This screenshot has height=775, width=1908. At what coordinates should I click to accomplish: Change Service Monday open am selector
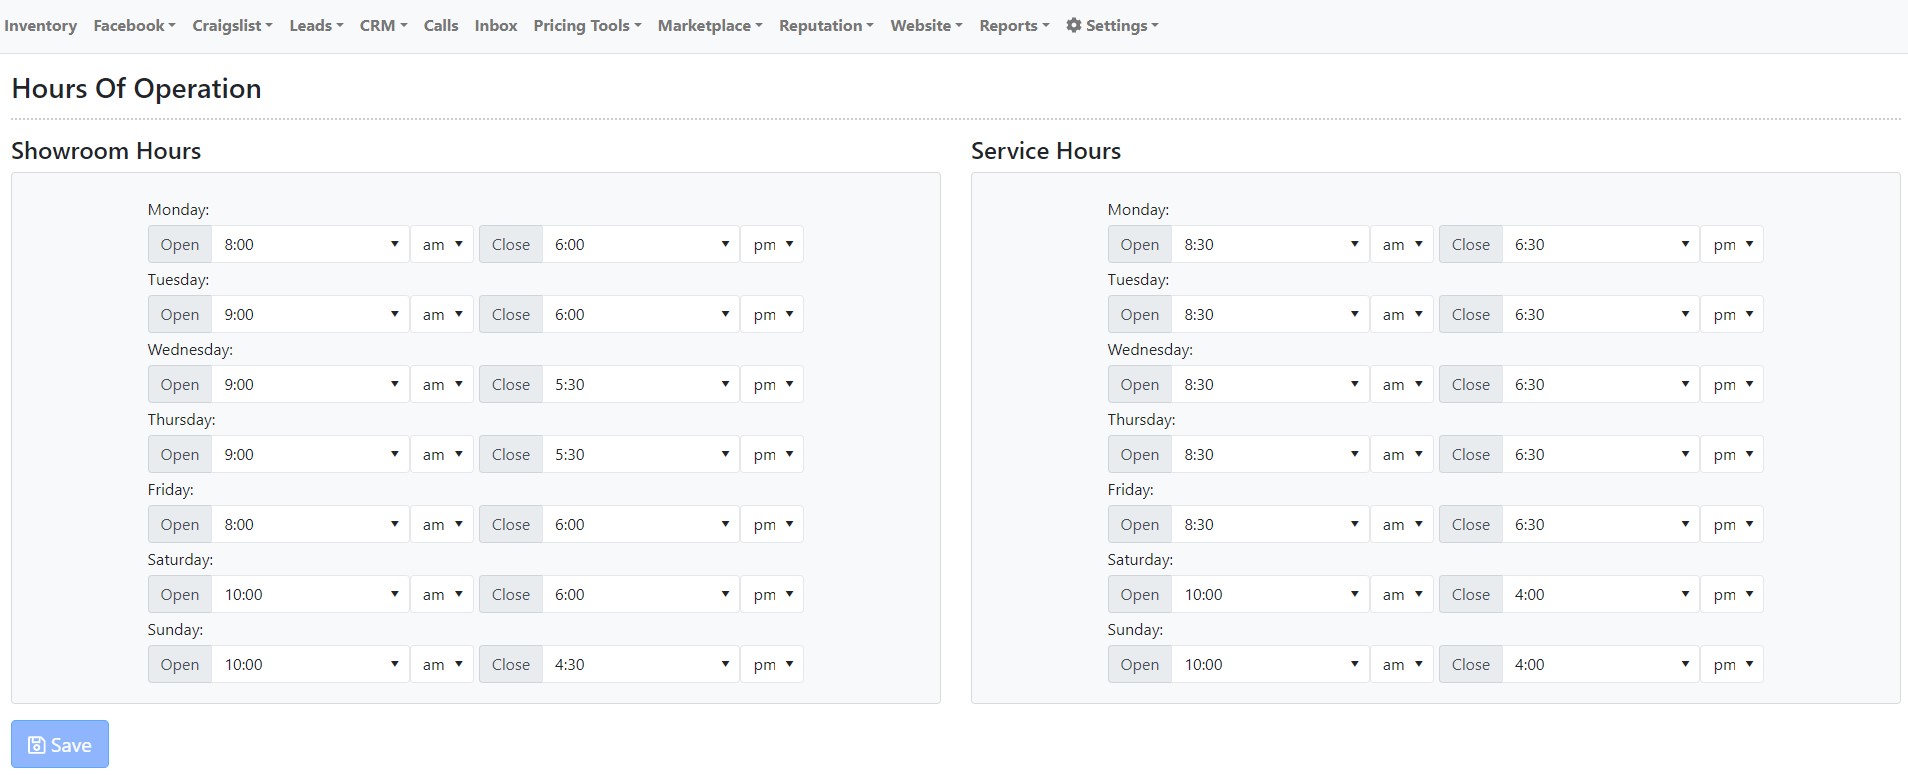tap(1402, 245)
